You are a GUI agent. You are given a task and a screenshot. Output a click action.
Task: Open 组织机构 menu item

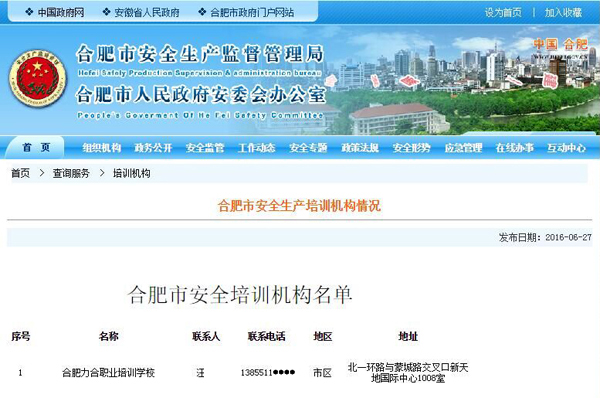click(x=101, y=148)
